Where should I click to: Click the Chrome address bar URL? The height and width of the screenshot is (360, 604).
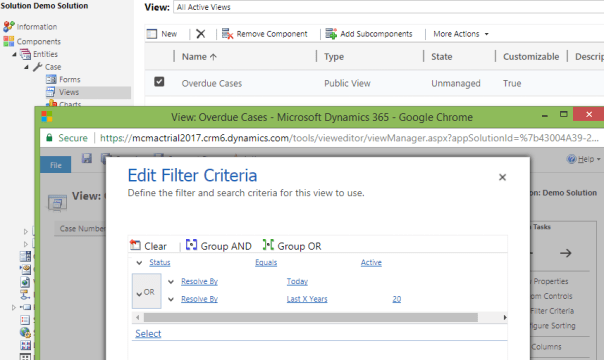349,138
